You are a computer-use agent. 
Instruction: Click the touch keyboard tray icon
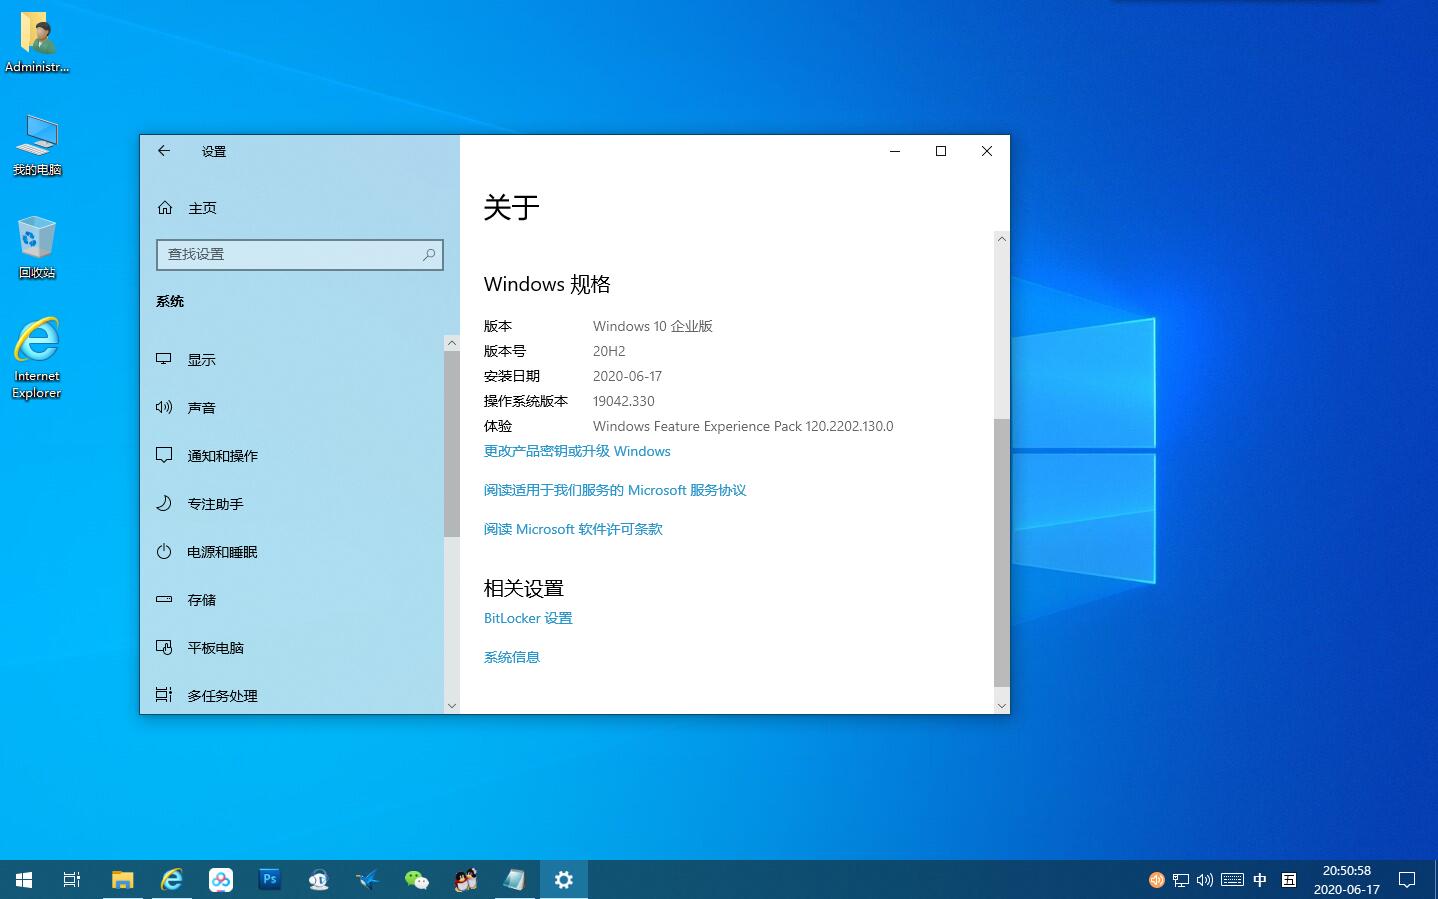1233,880
